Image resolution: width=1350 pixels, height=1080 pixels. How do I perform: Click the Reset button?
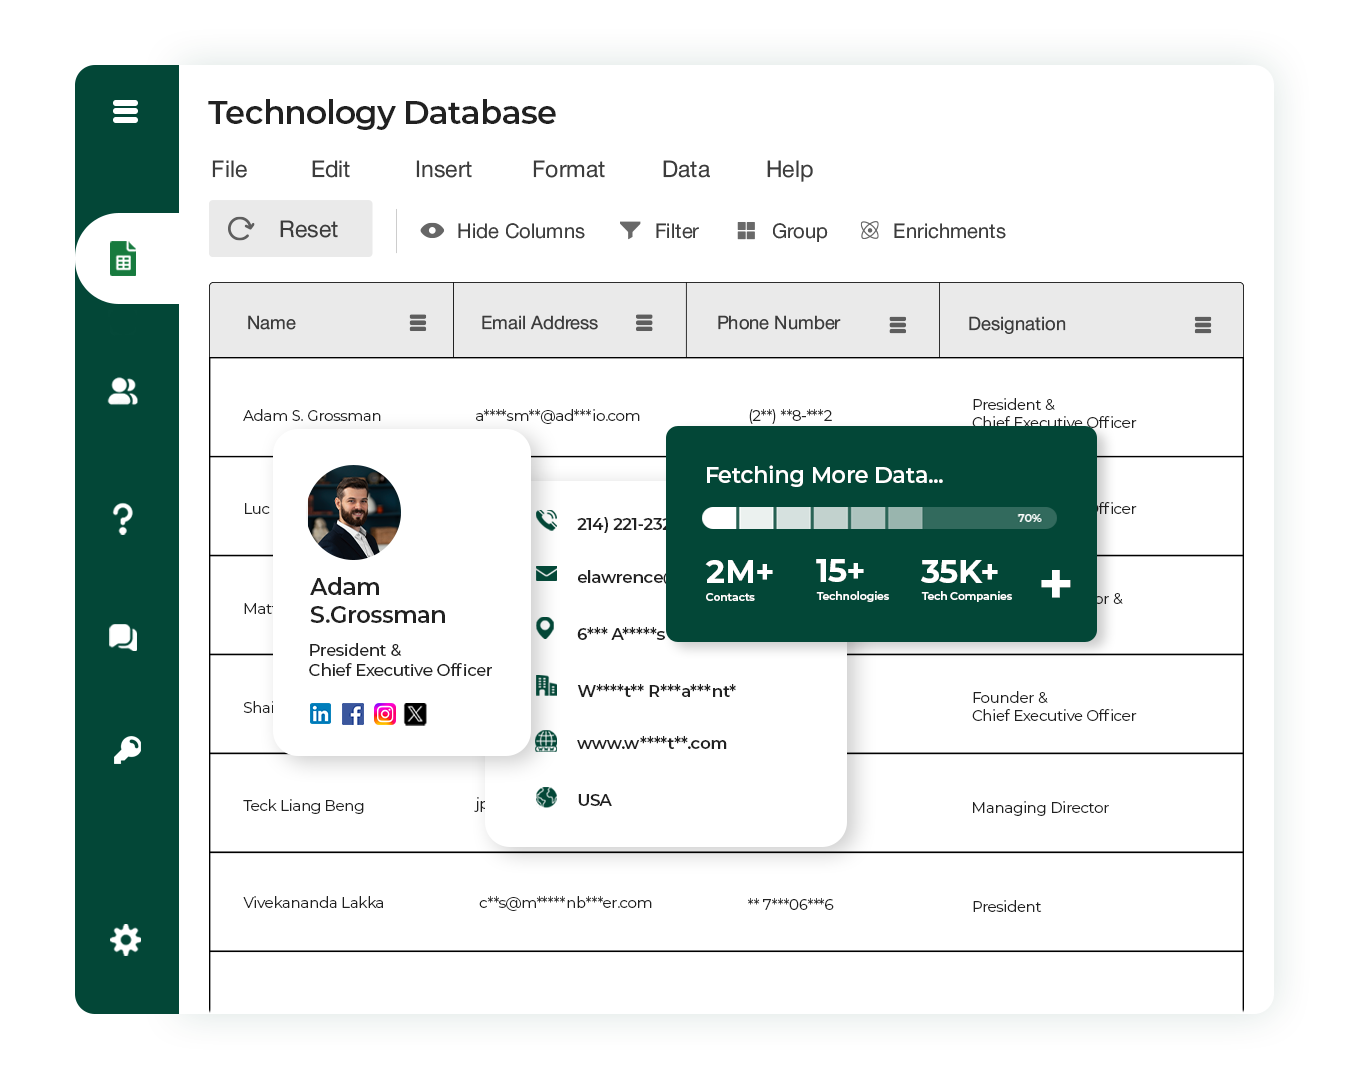coord(290,228)
